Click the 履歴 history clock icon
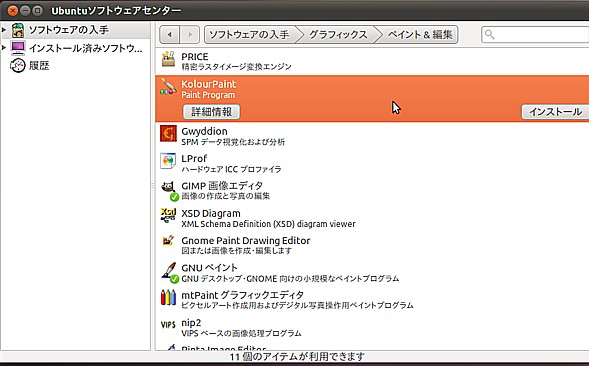Viewport: 589px width, 366px height. point(18,66)
